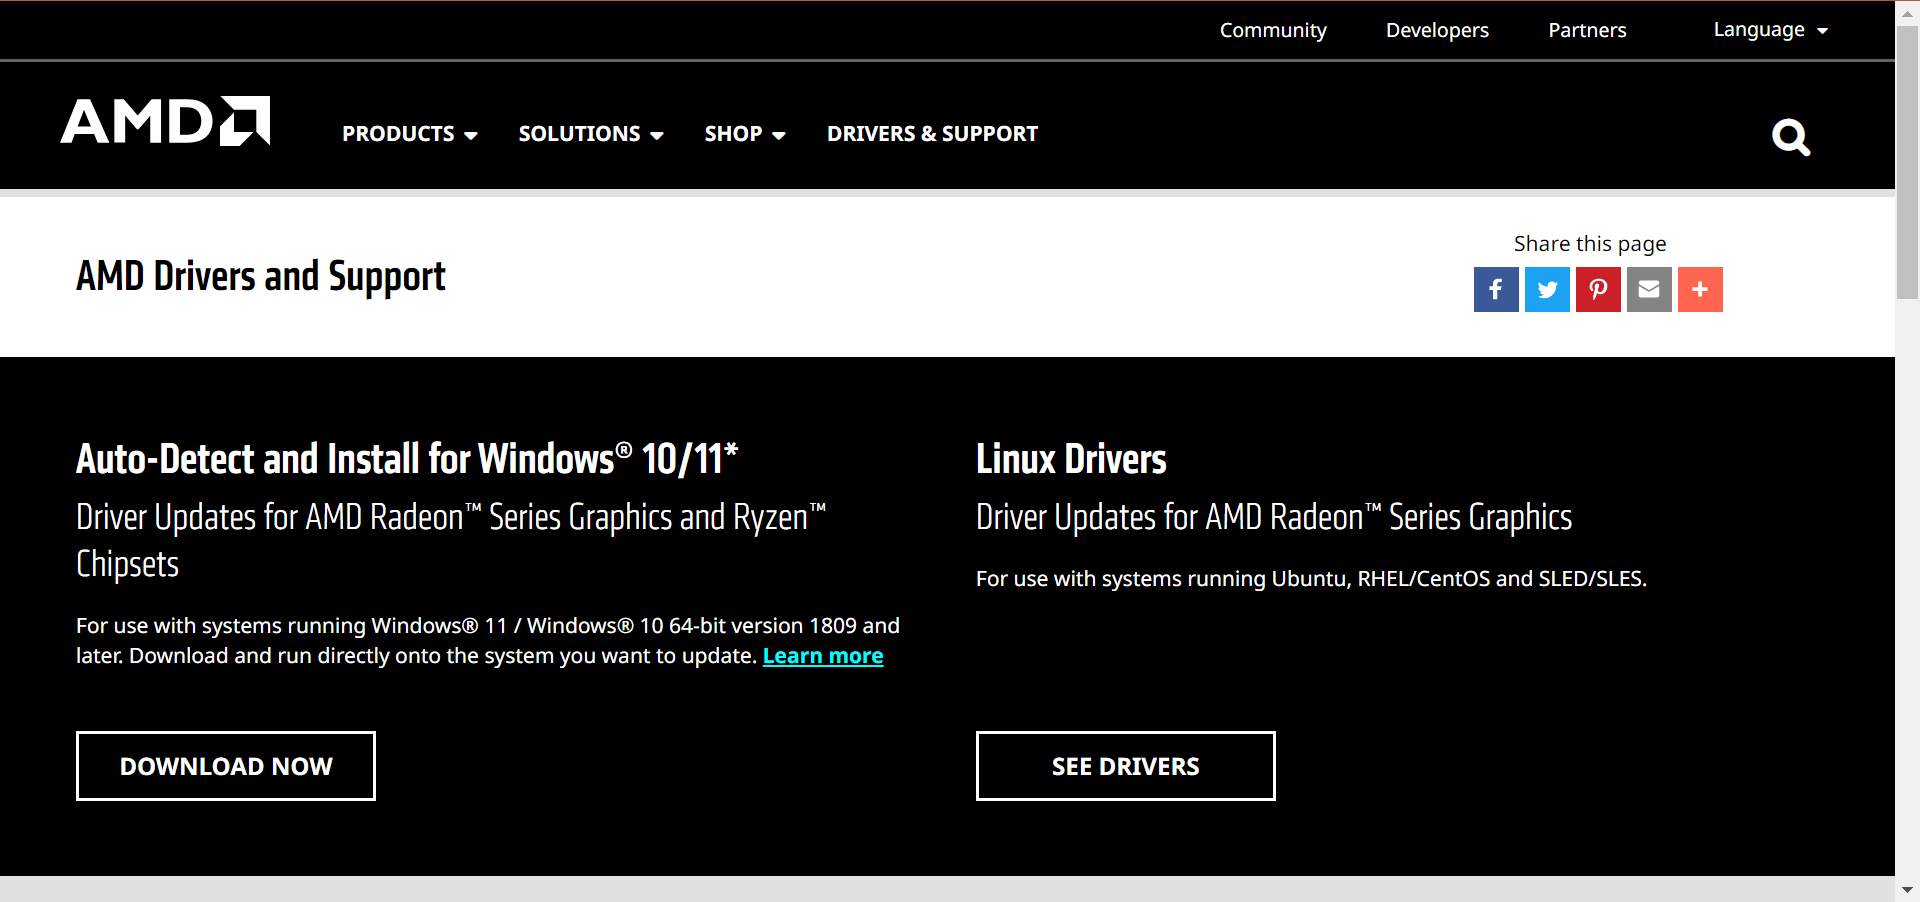The height and width of the screenshot is (902, 1920).
Task: Share page via email icon
Action: pyautogui.click(x=1649, y=289)
